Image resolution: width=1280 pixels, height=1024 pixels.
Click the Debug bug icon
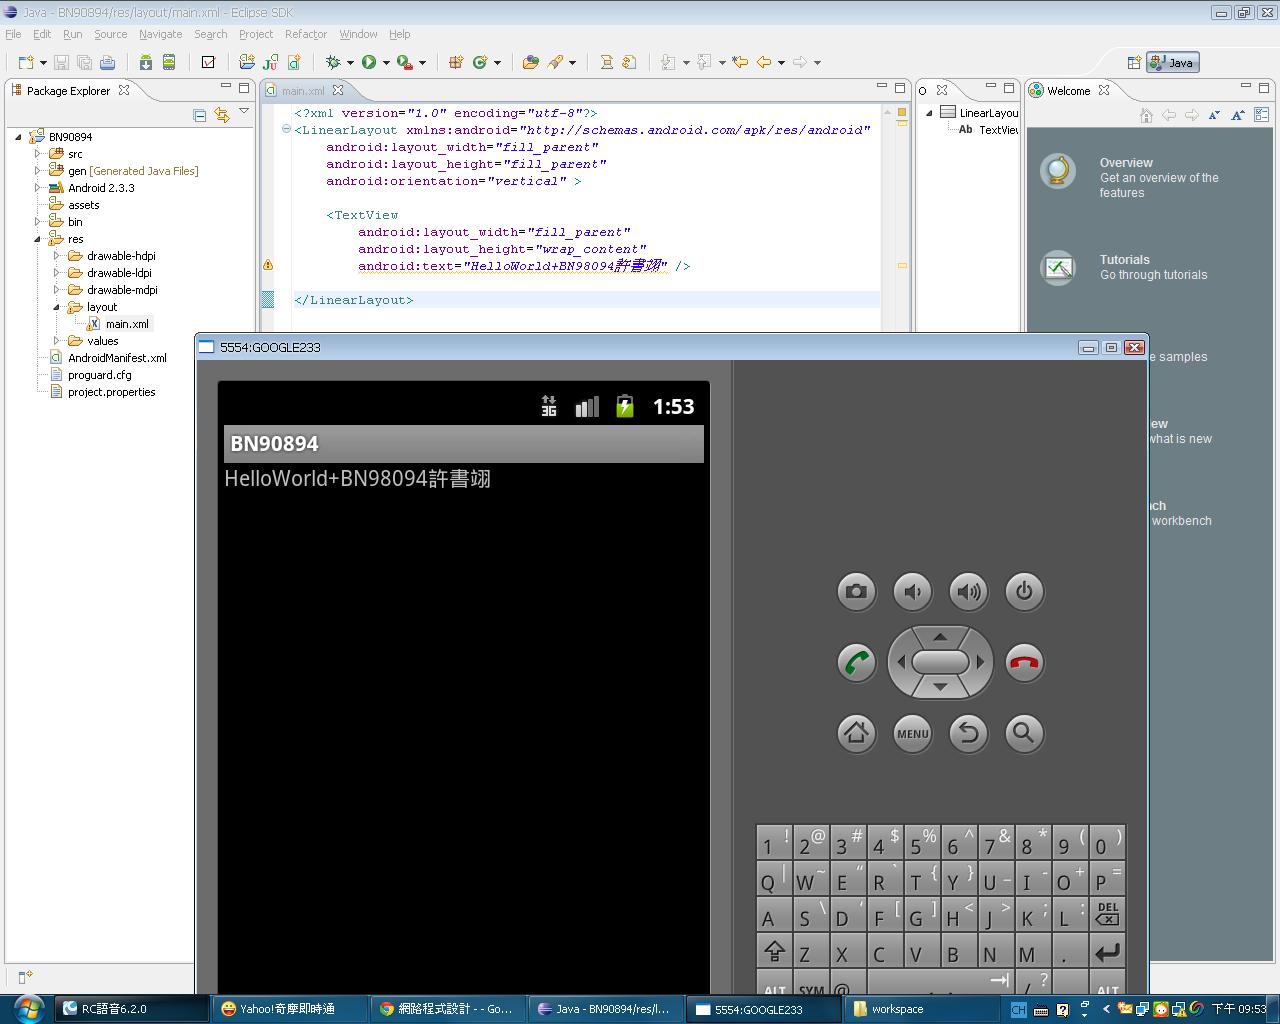[333, 62]
